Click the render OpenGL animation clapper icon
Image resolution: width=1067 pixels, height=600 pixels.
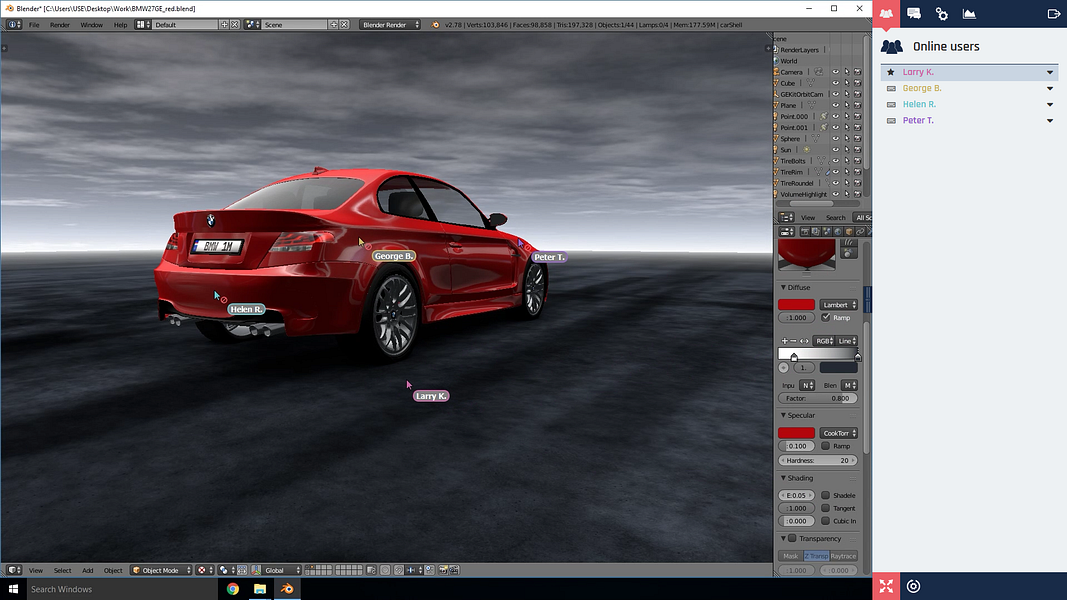[454, 570]
